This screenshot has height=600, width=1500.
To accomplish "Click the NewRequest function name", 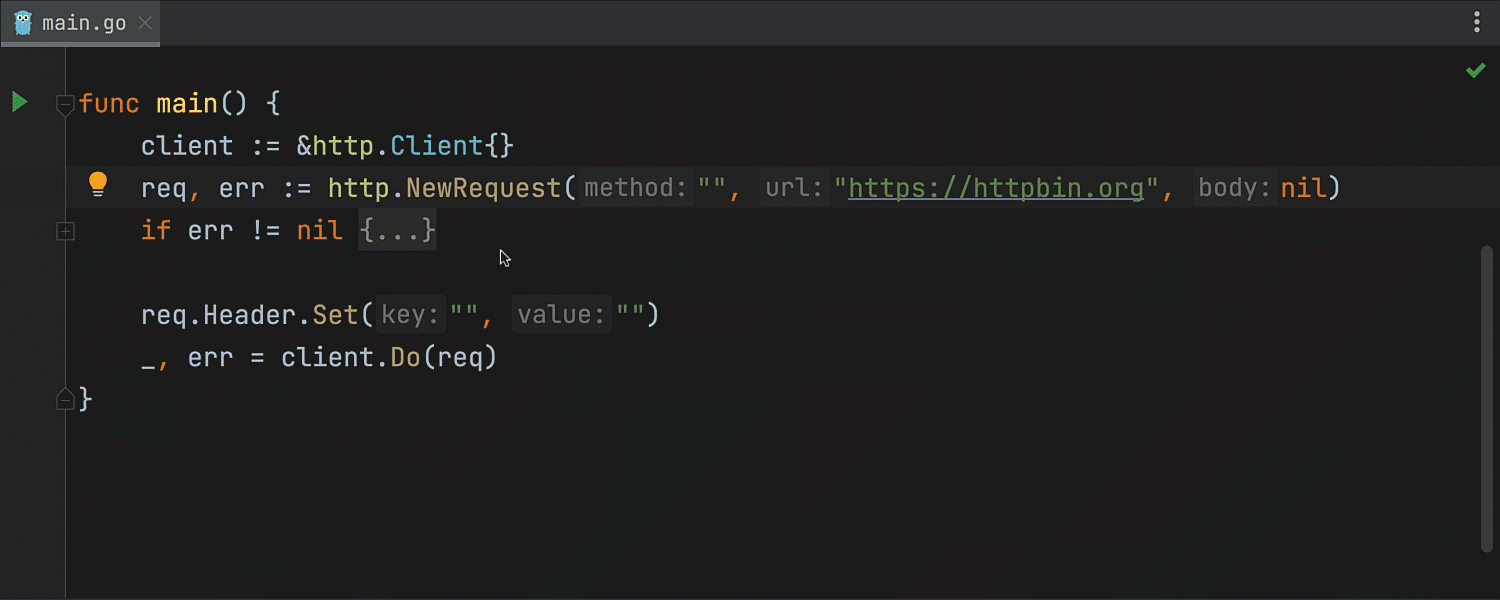I will click(483, 188).
